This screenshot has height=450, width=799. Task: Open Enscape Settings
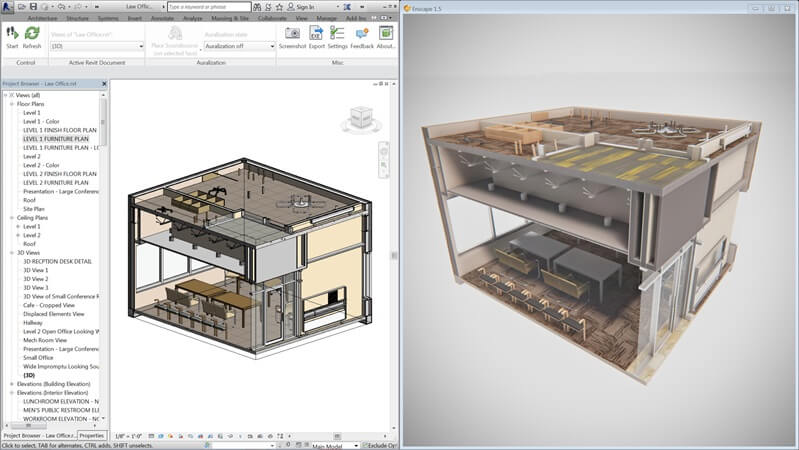coord(337,34)
